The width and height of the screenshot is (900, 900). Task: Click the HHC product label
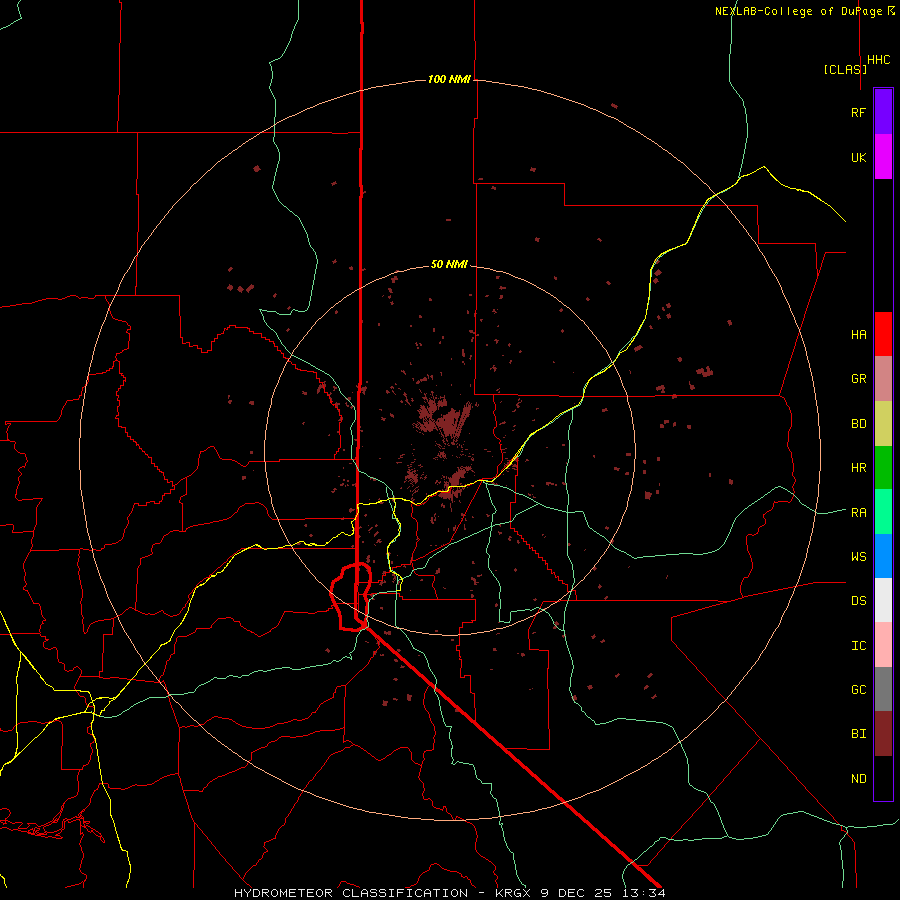pyautogui.click(x=879, y=60)
